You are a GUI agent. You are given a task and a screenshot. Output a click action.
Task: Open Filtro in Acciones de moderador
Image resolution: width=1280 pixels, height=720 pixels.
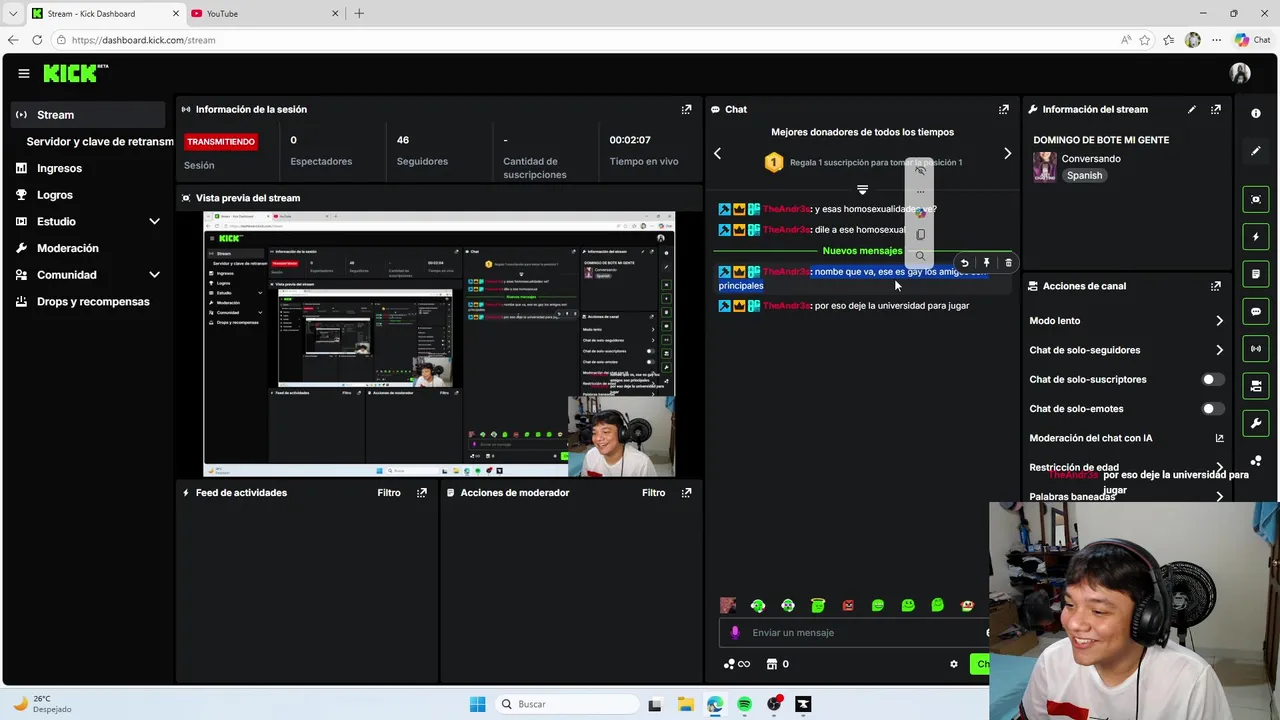[x=654, y=493]
